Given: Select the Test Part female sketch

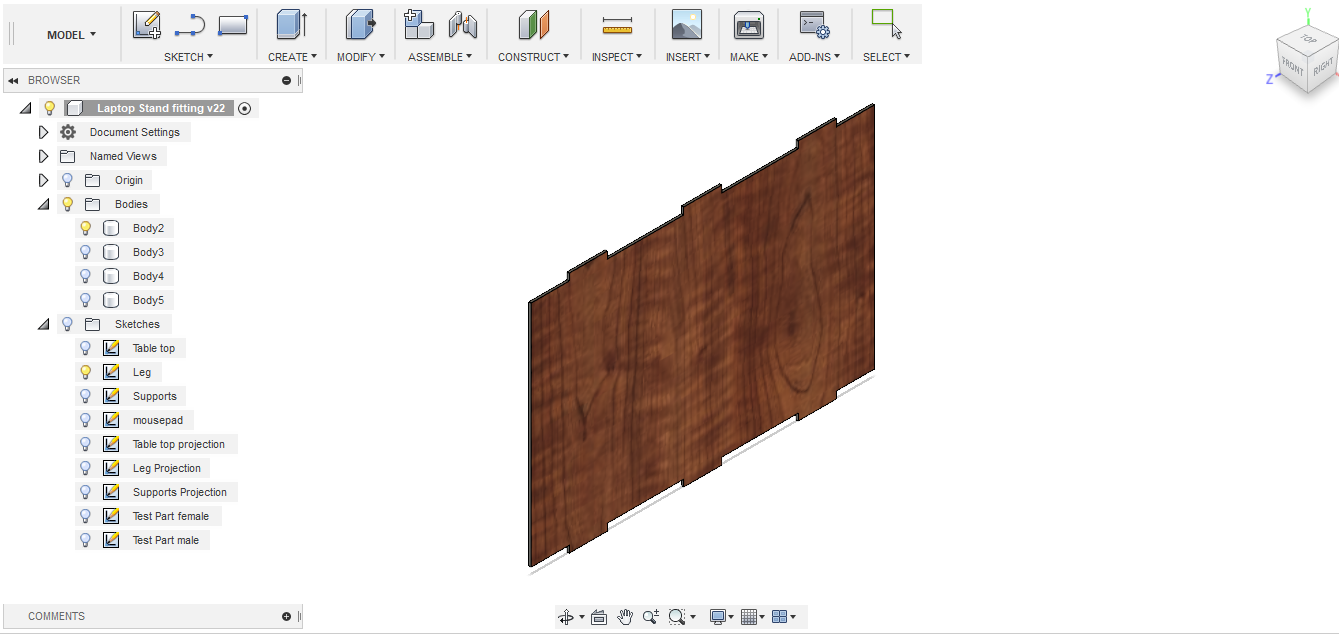Looking at the screenshot, I should [x=171, y=516].
